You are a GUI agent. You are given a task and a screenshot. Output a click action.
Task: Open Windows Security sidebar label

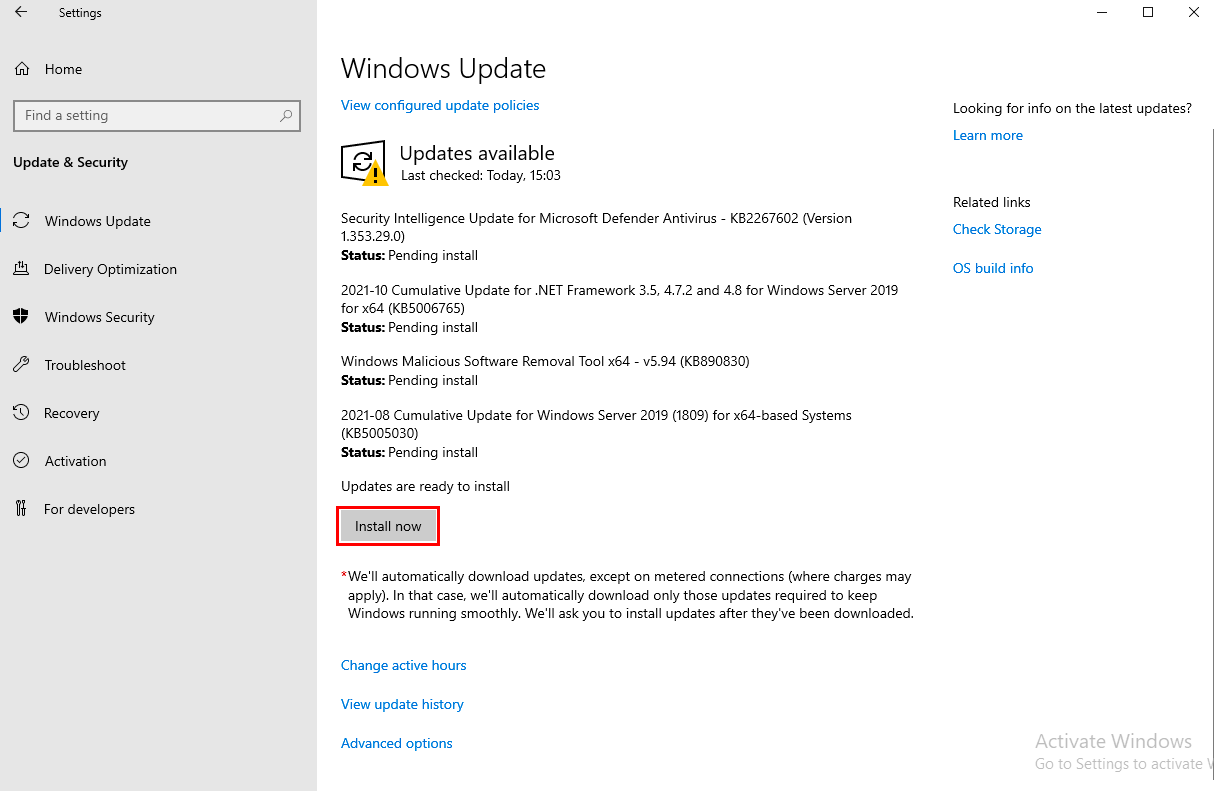(100, 317)
